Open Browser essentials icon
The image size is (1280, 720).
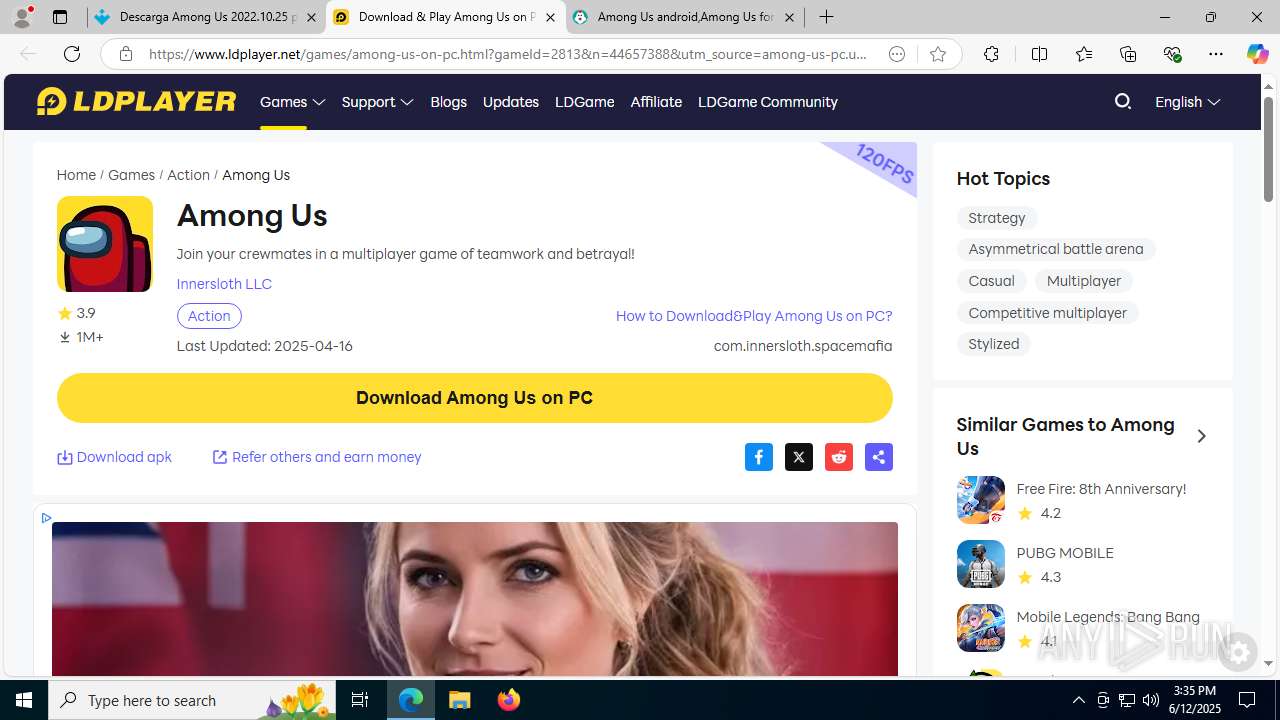1172,54
